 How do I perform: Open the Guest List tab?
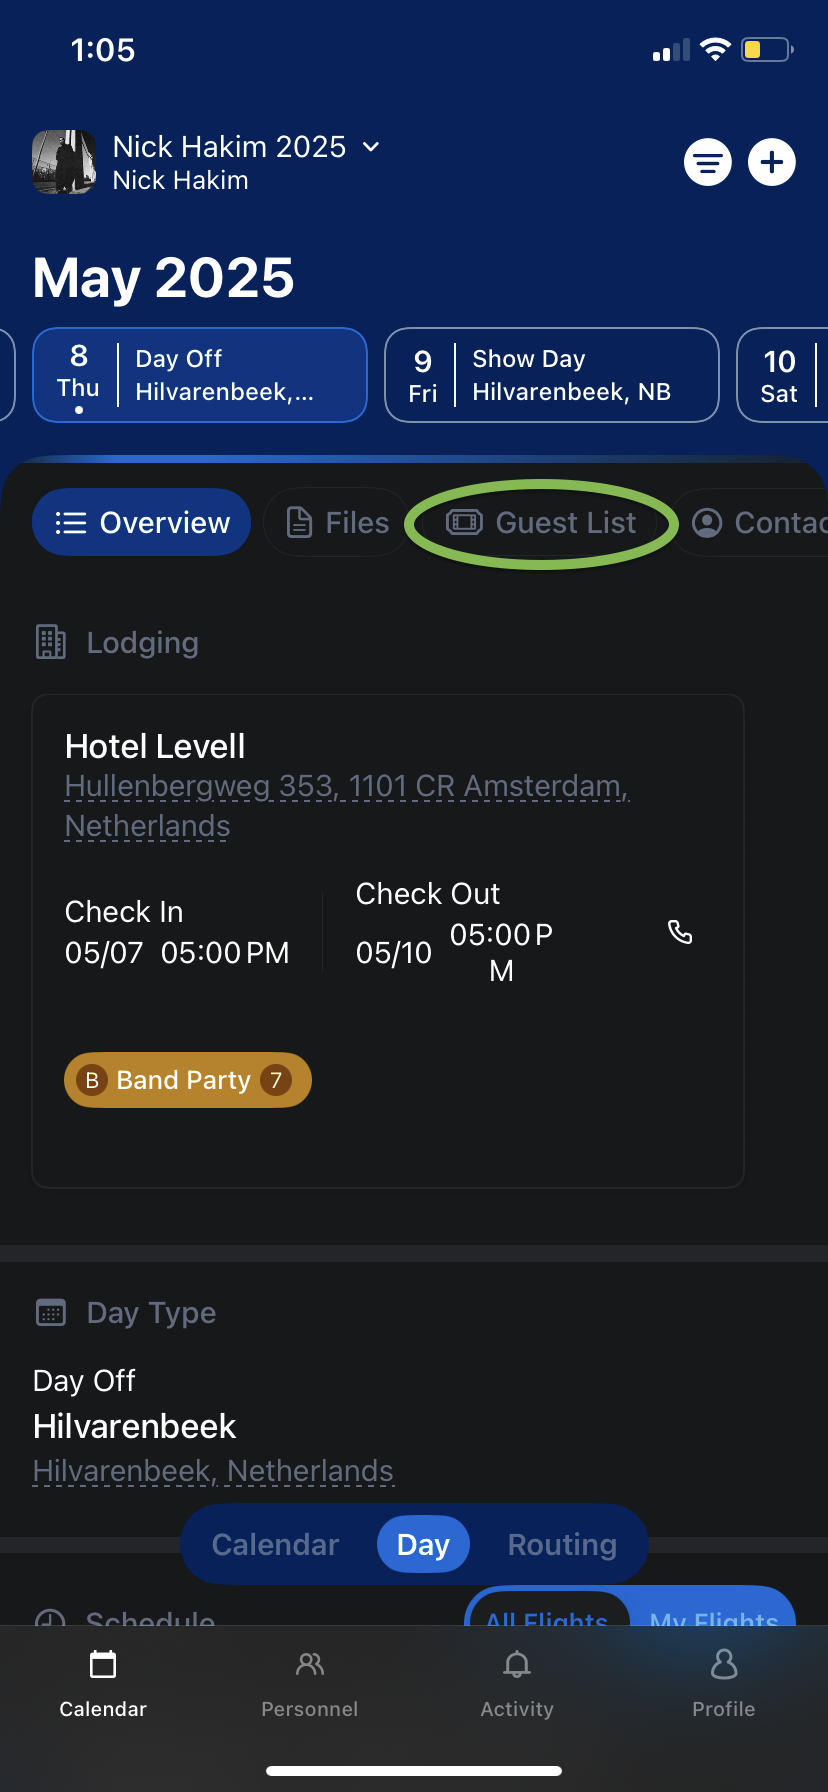click(541, 523)
